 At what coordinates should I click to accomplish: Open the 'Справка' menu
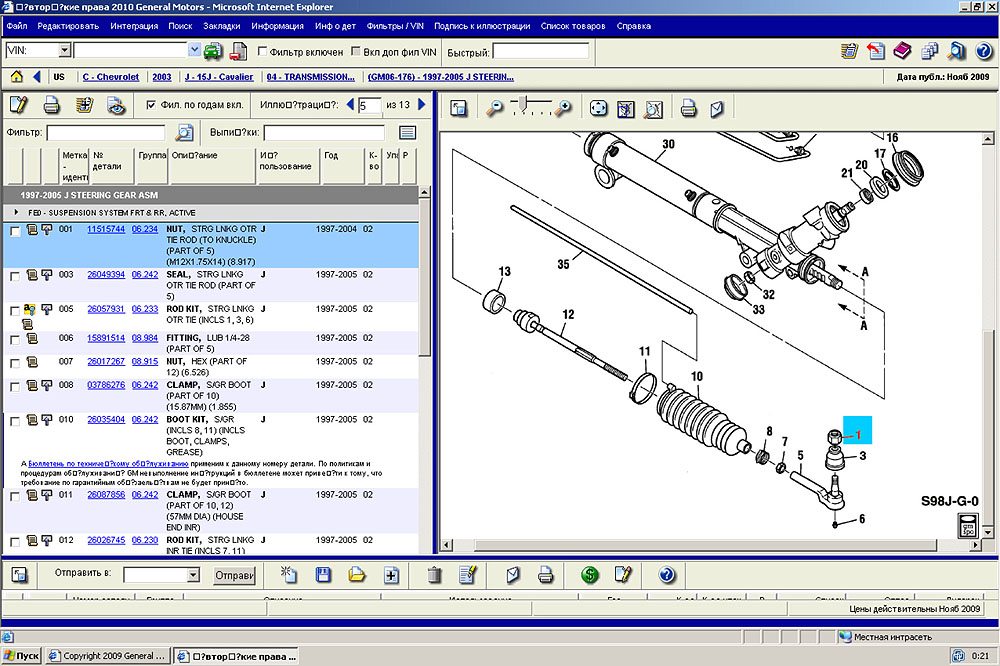tap(633, 25)
